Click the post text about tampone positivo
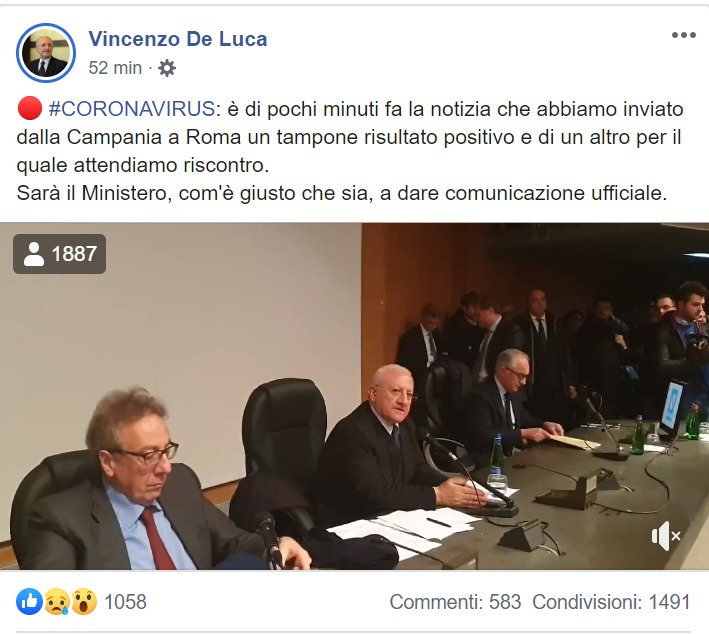 [350, 137]
